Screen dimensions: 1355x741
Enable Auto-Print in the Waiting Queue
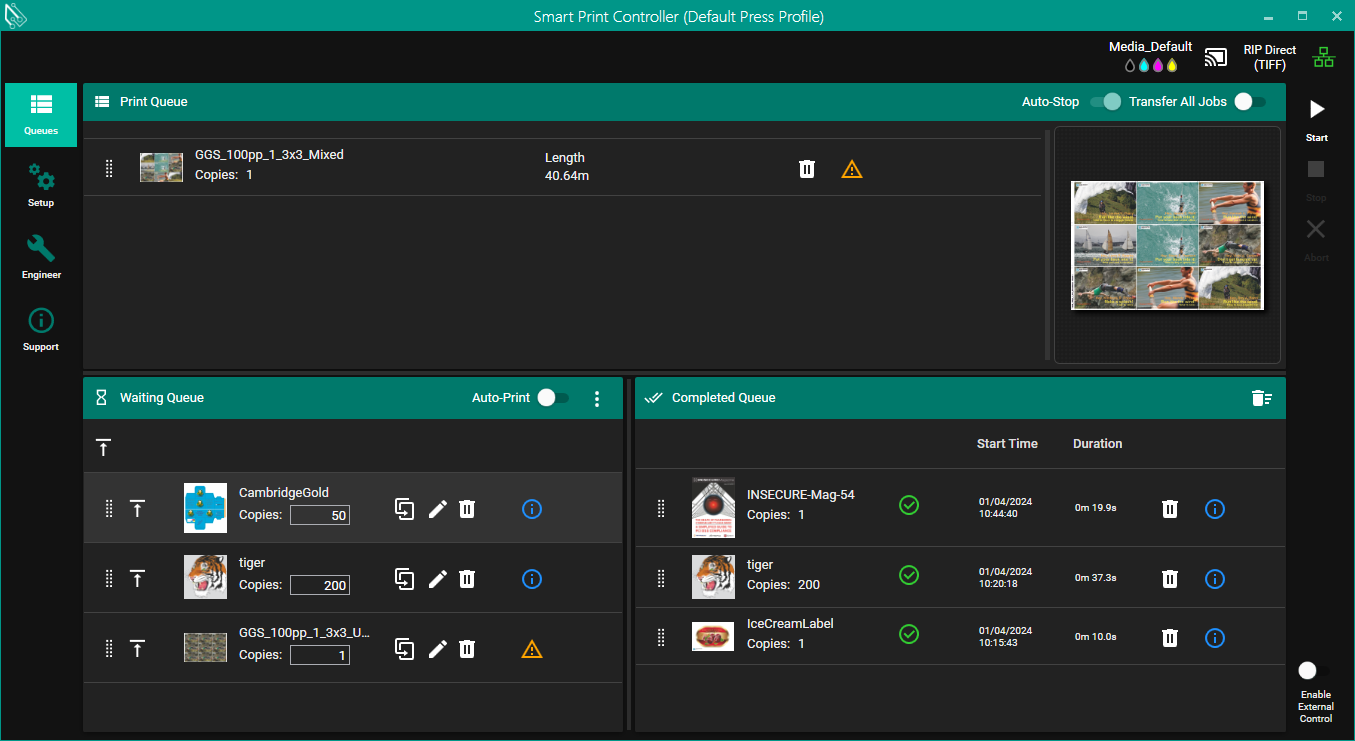tap(548, 397)
